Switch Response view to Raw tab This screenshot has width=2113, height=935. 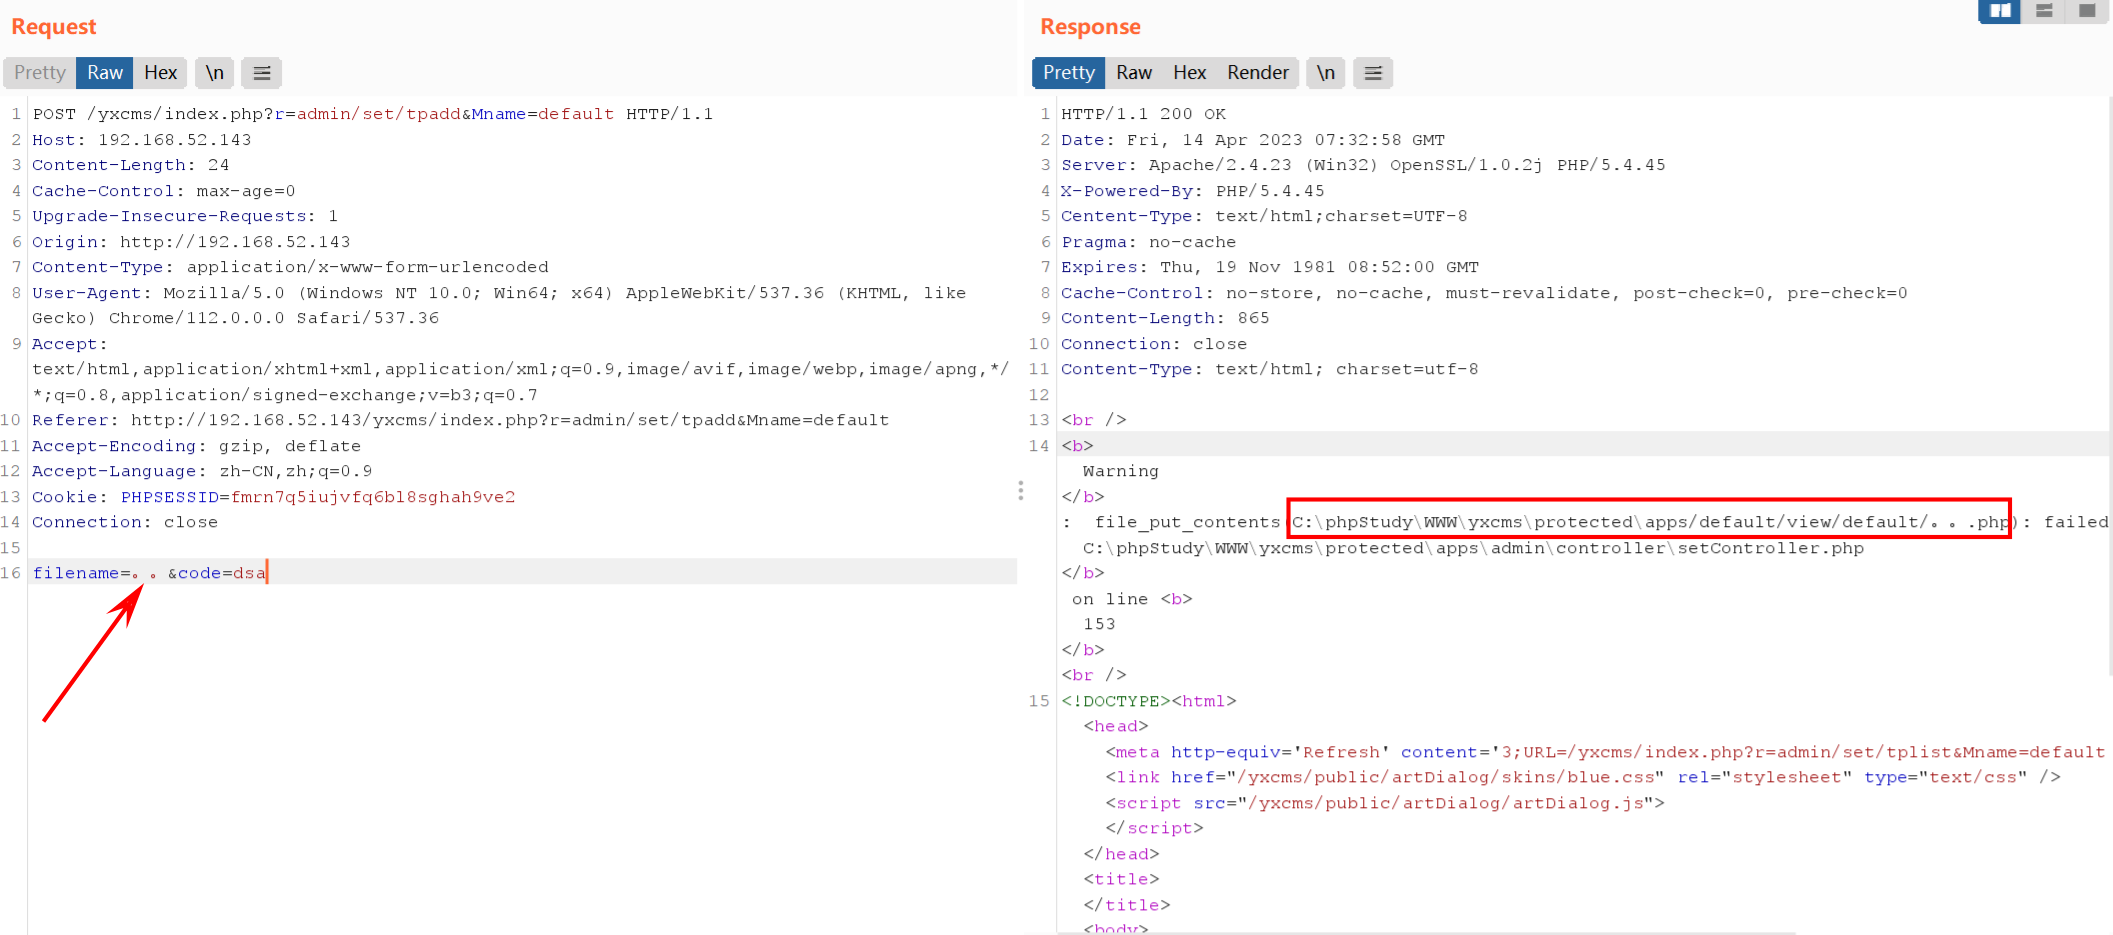pos(1134,73)
